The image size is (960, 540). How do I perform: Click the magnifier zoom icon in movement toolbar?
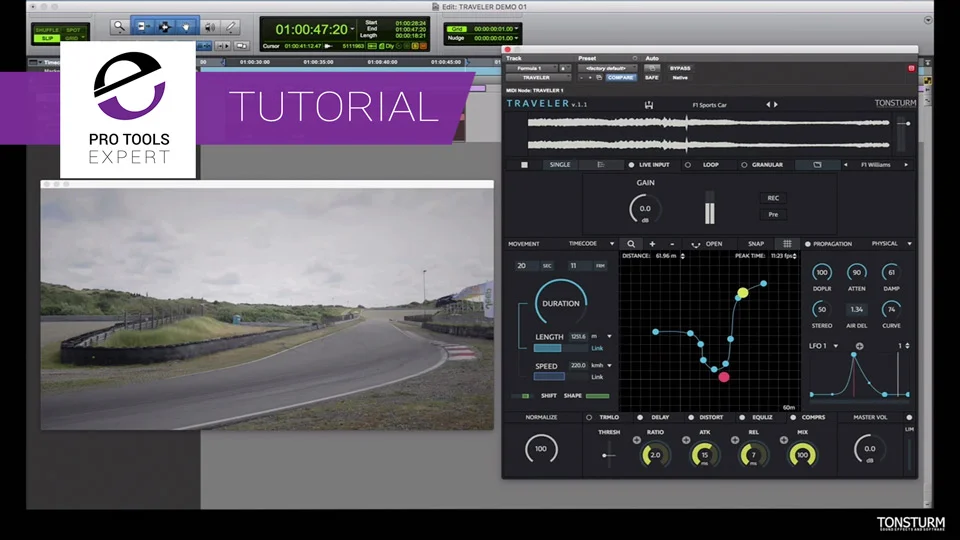(631, 244)
